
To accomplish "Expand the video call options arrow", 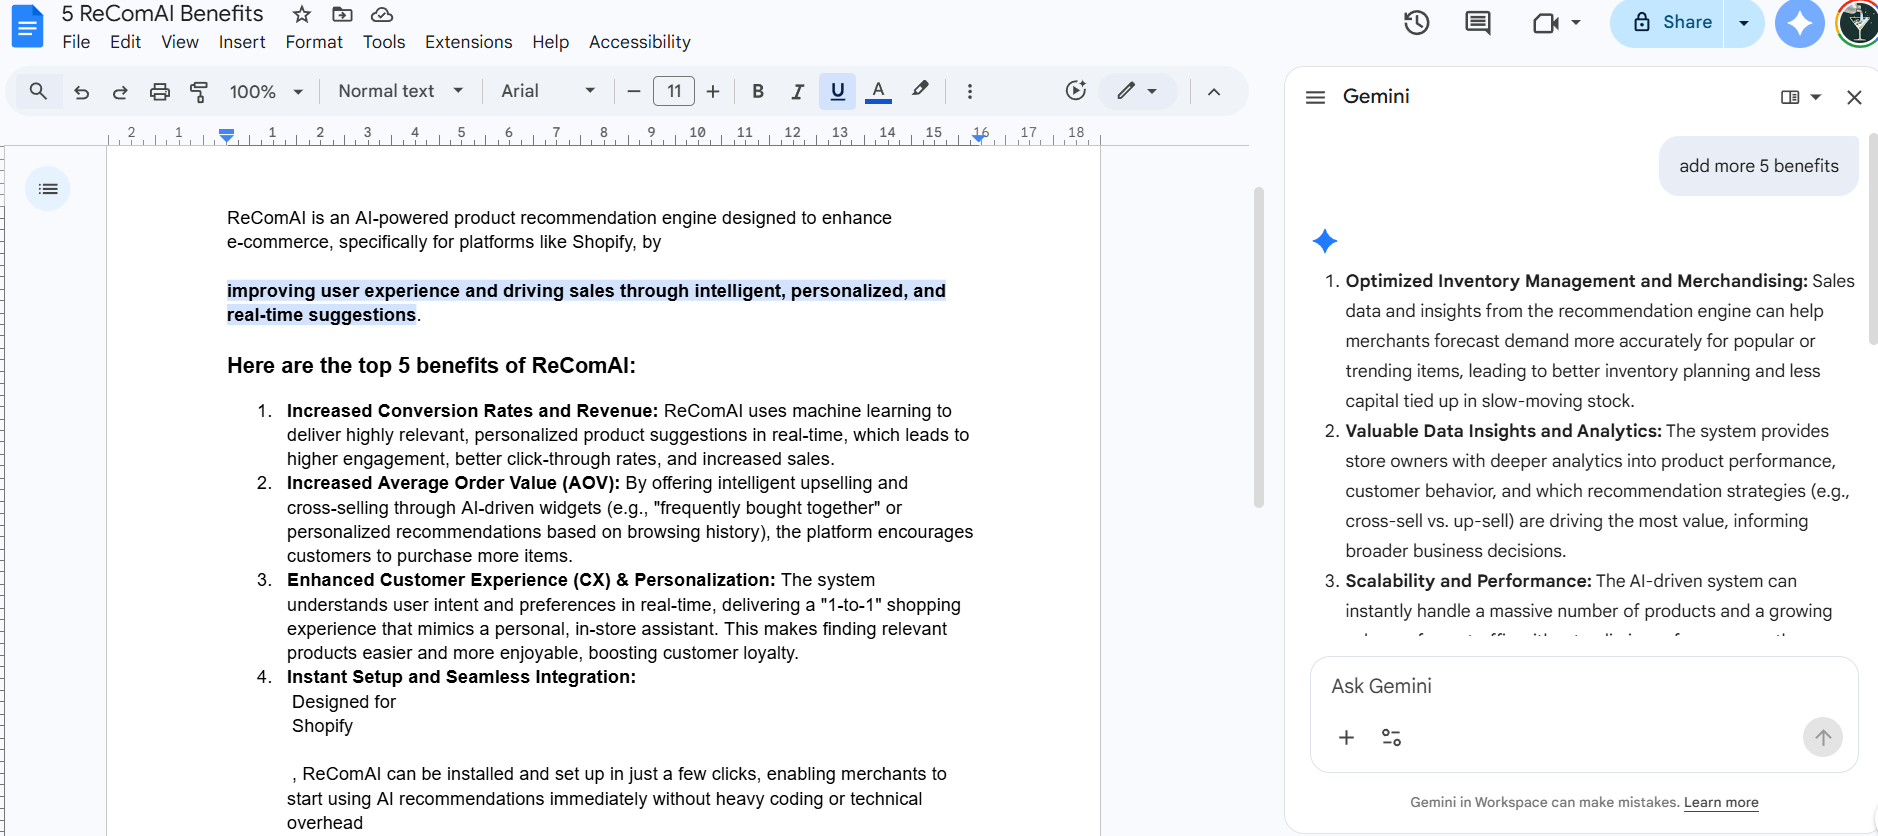I will point(1576,22).
